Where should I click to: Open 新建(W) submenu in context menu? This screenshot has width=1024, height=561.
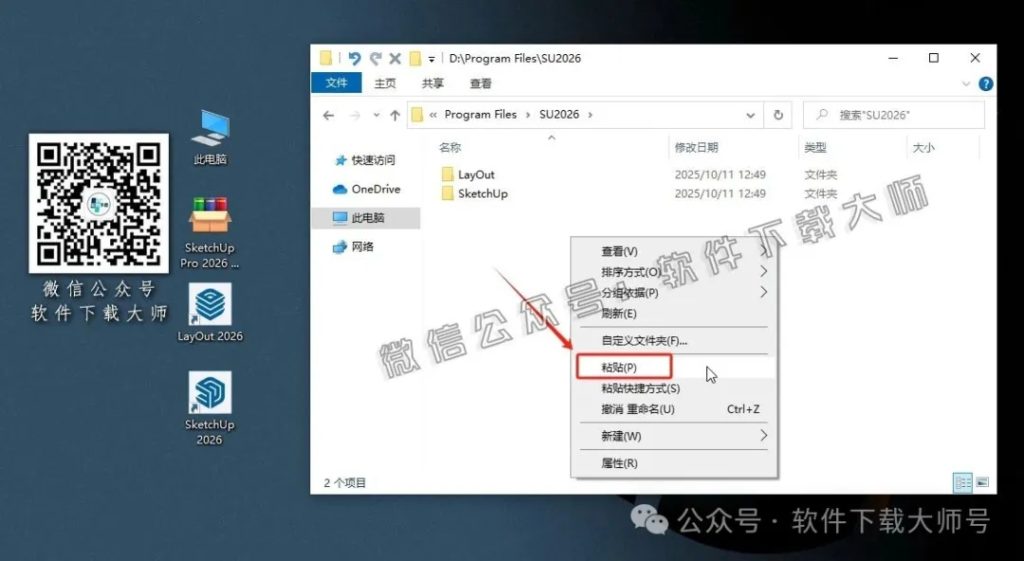tap(674, 436)
